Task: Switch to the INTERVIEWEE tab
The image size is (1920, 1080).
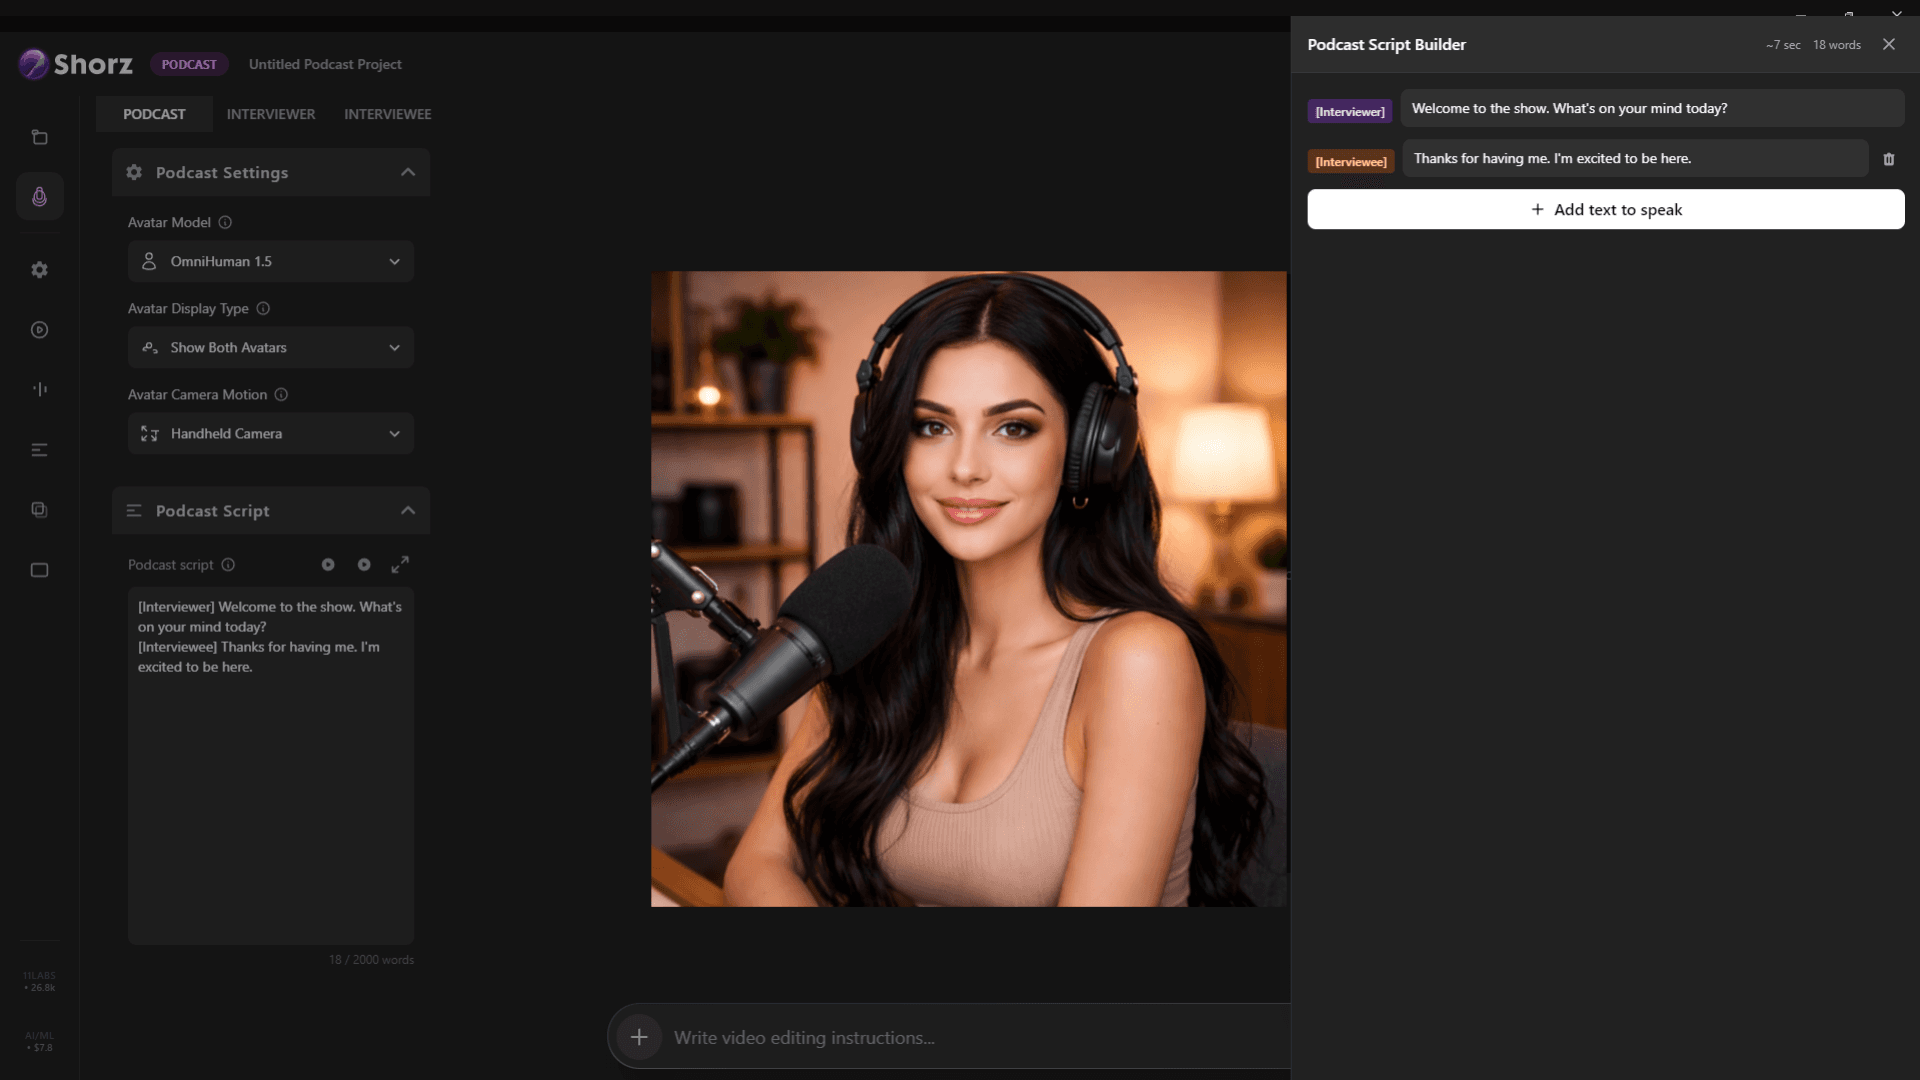Action: click(388, 114)
